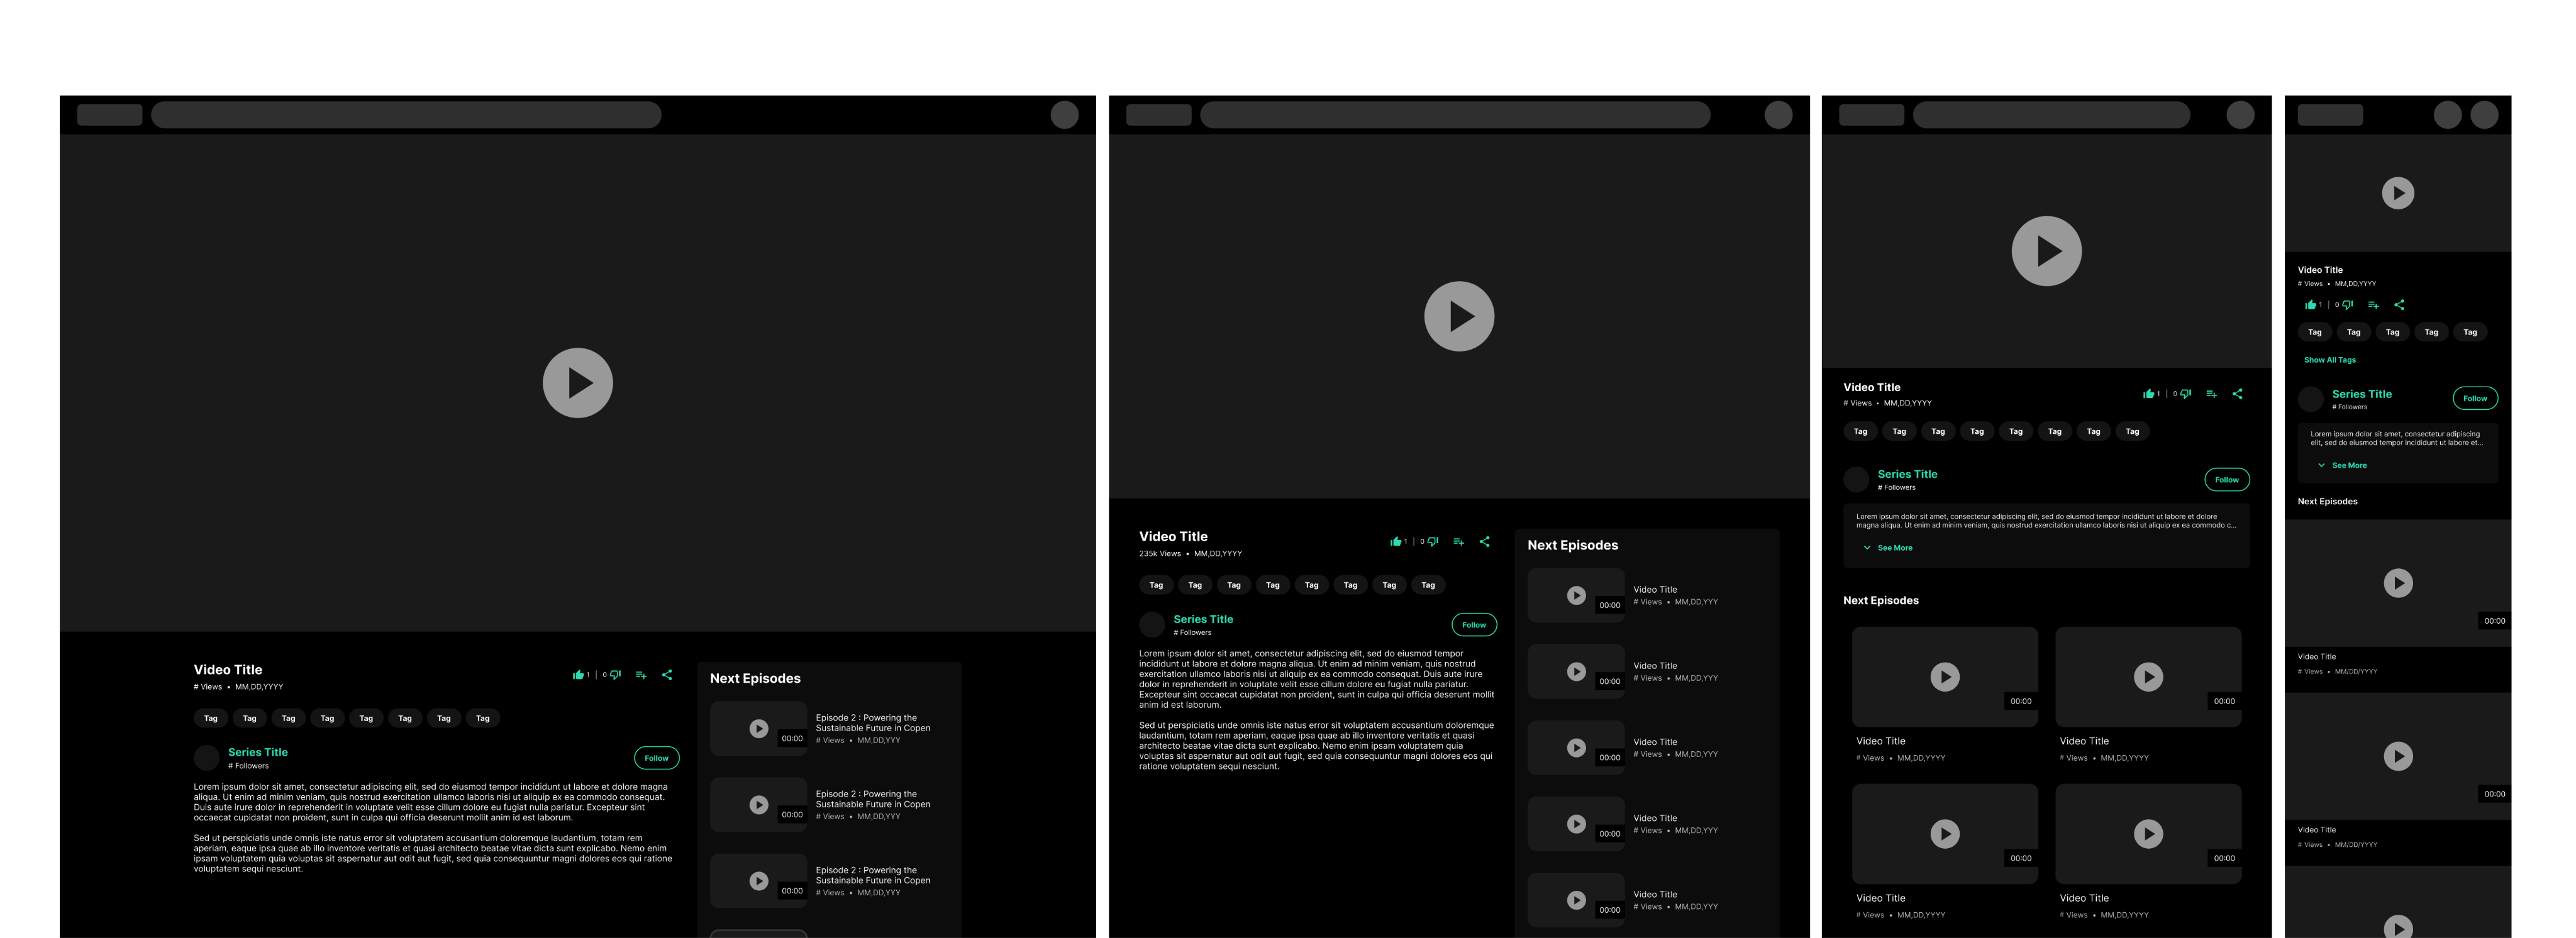
Task: Click add-to-playlist icon in the grid-episodes tablet layout
Action: 2211,394
